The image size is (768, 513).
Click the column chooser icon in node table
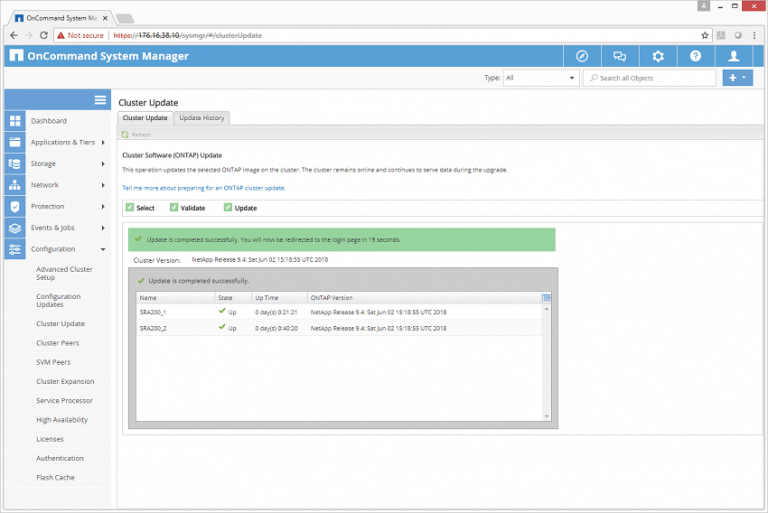coord(547,297)
